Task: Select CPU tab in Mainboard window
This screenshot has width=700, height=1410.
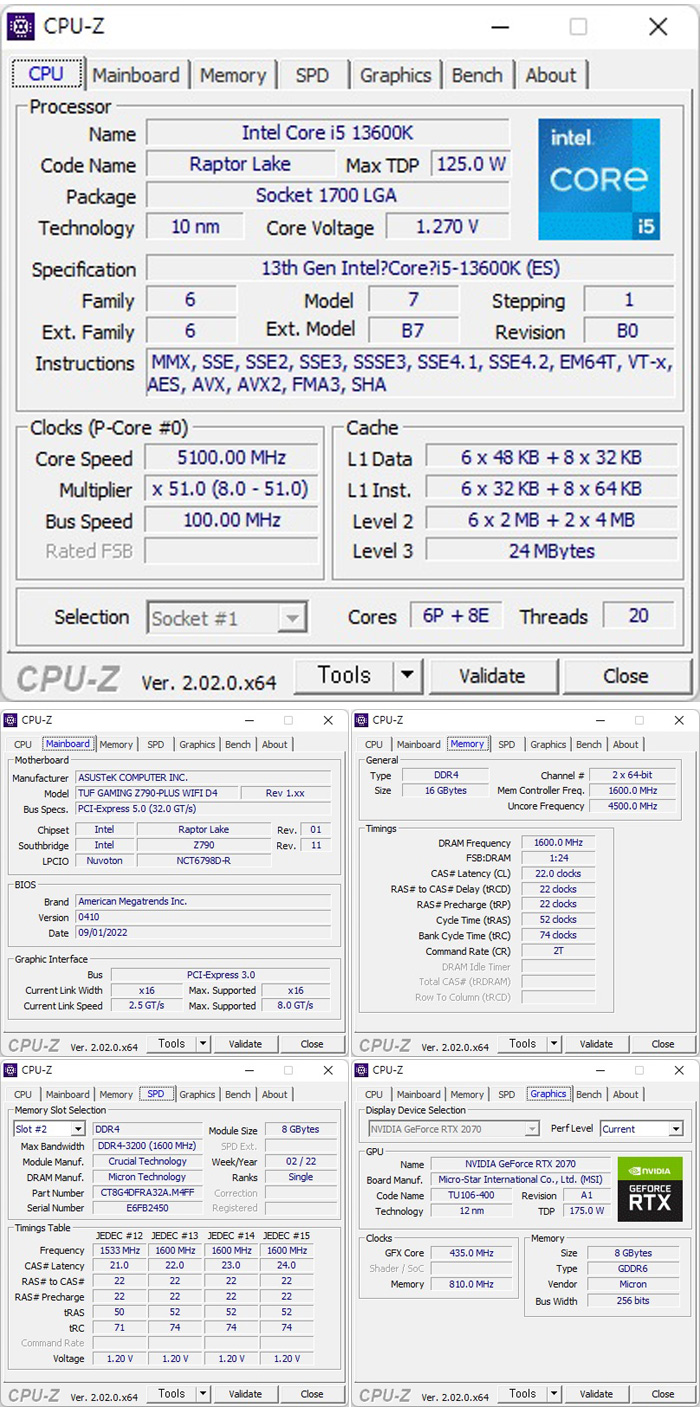Action: coord(23,745)
